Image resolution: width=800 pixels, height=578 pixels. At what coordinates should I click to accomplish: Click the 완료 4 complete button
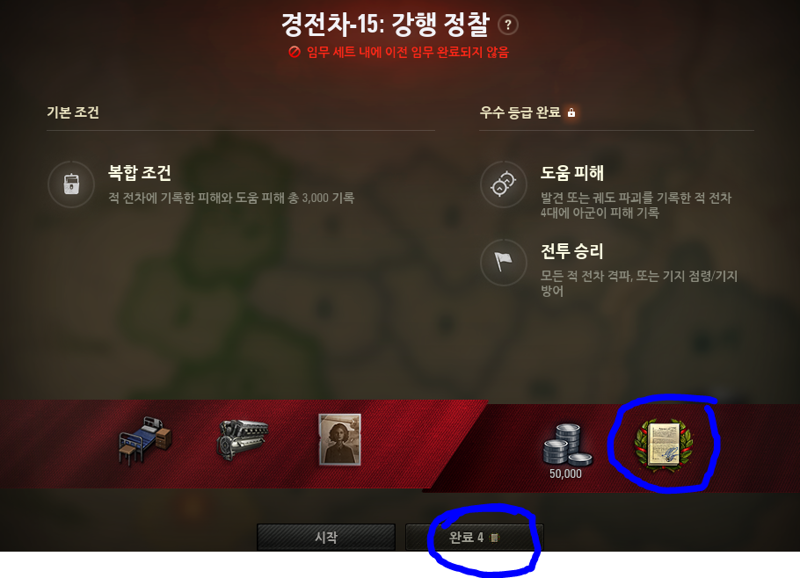(x=474, y=537)
